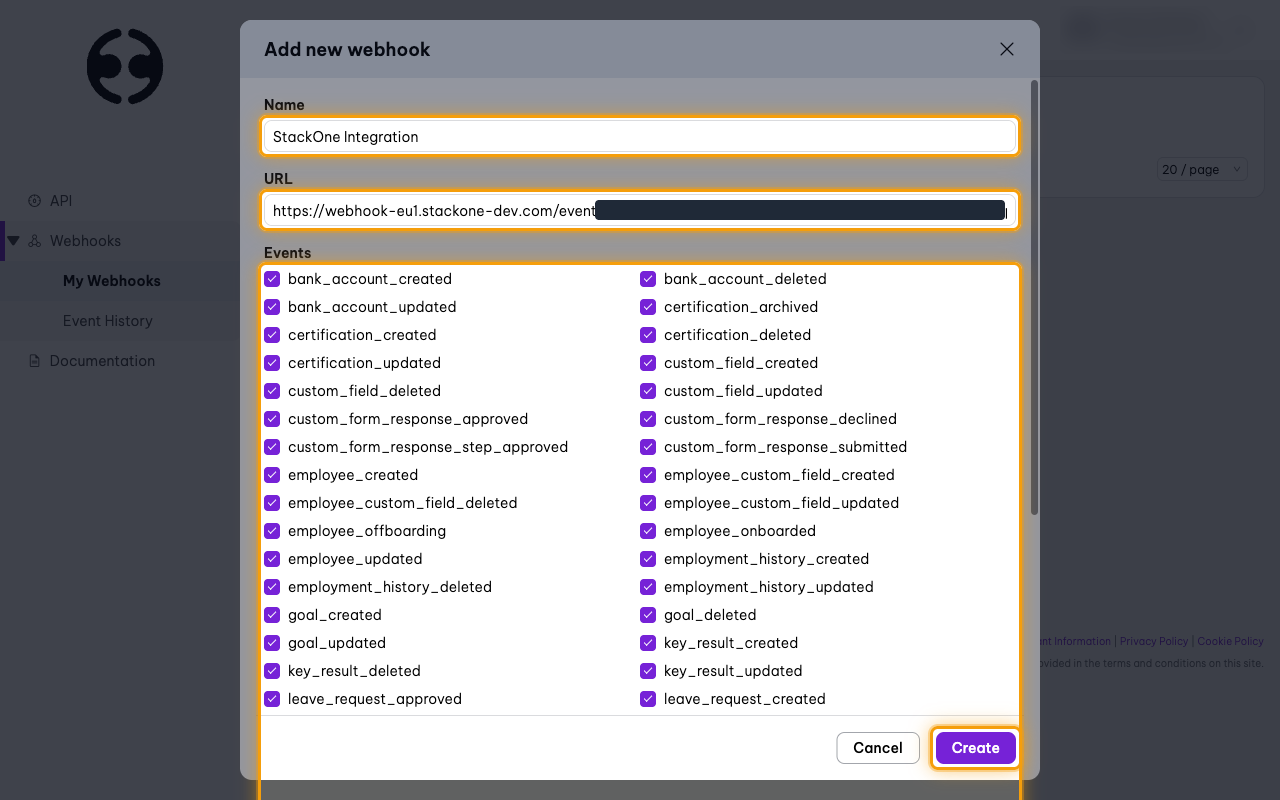Screen dimensions: 1280x800
Task: Uncheck employment_history_updated event
Action: [648, 587]
